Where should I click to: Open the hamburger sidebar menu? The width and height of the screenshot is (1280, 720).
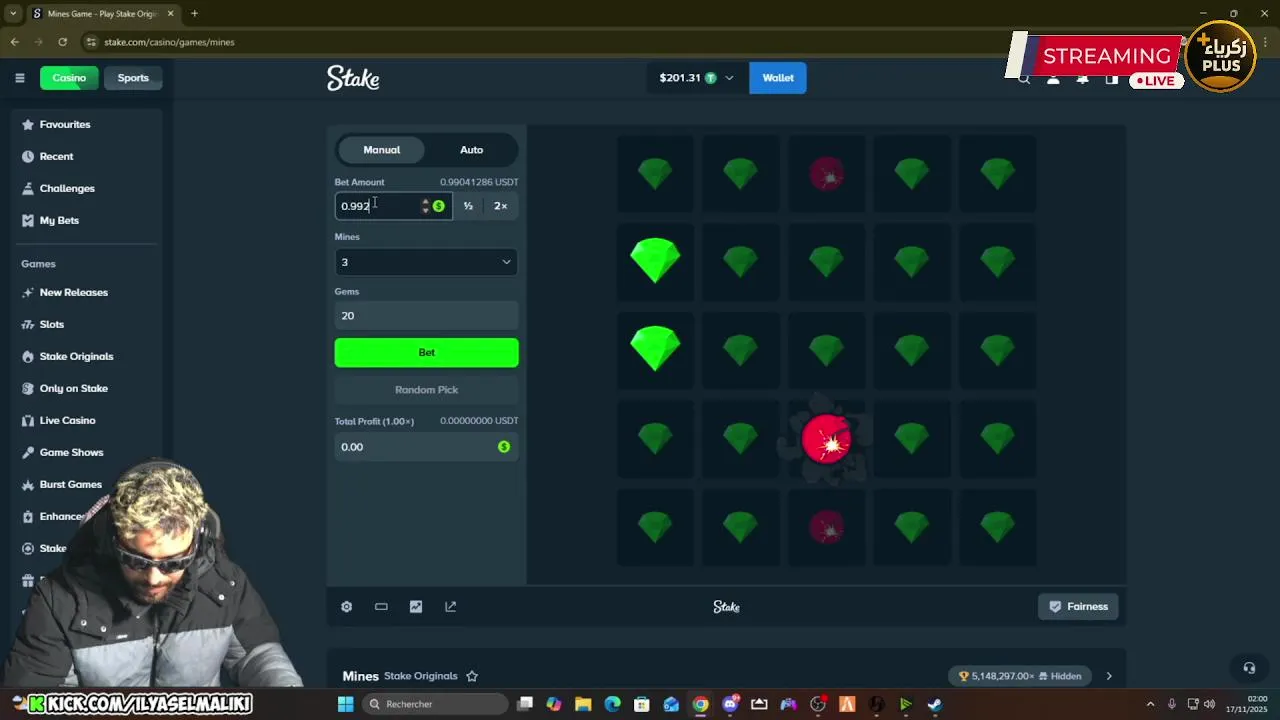[19, 78]
